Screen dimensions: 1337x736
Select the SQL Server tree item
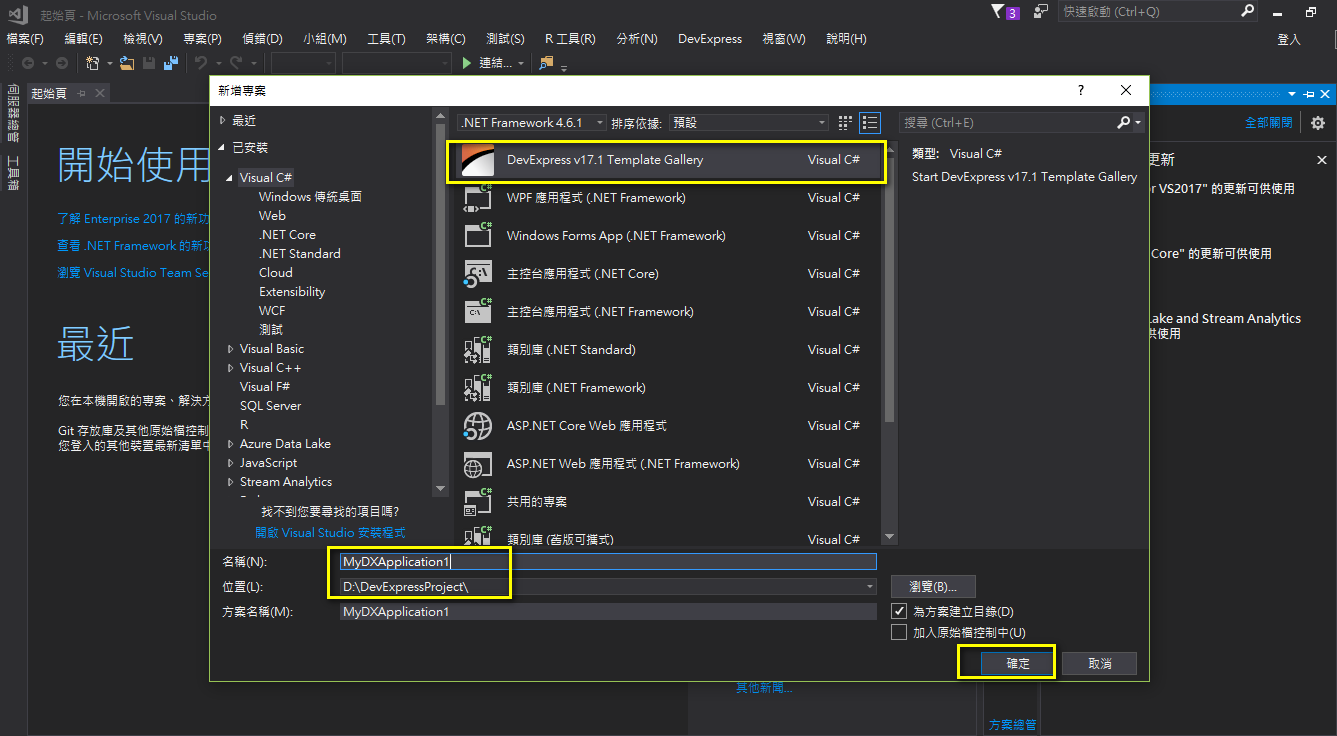click(270, 406)
